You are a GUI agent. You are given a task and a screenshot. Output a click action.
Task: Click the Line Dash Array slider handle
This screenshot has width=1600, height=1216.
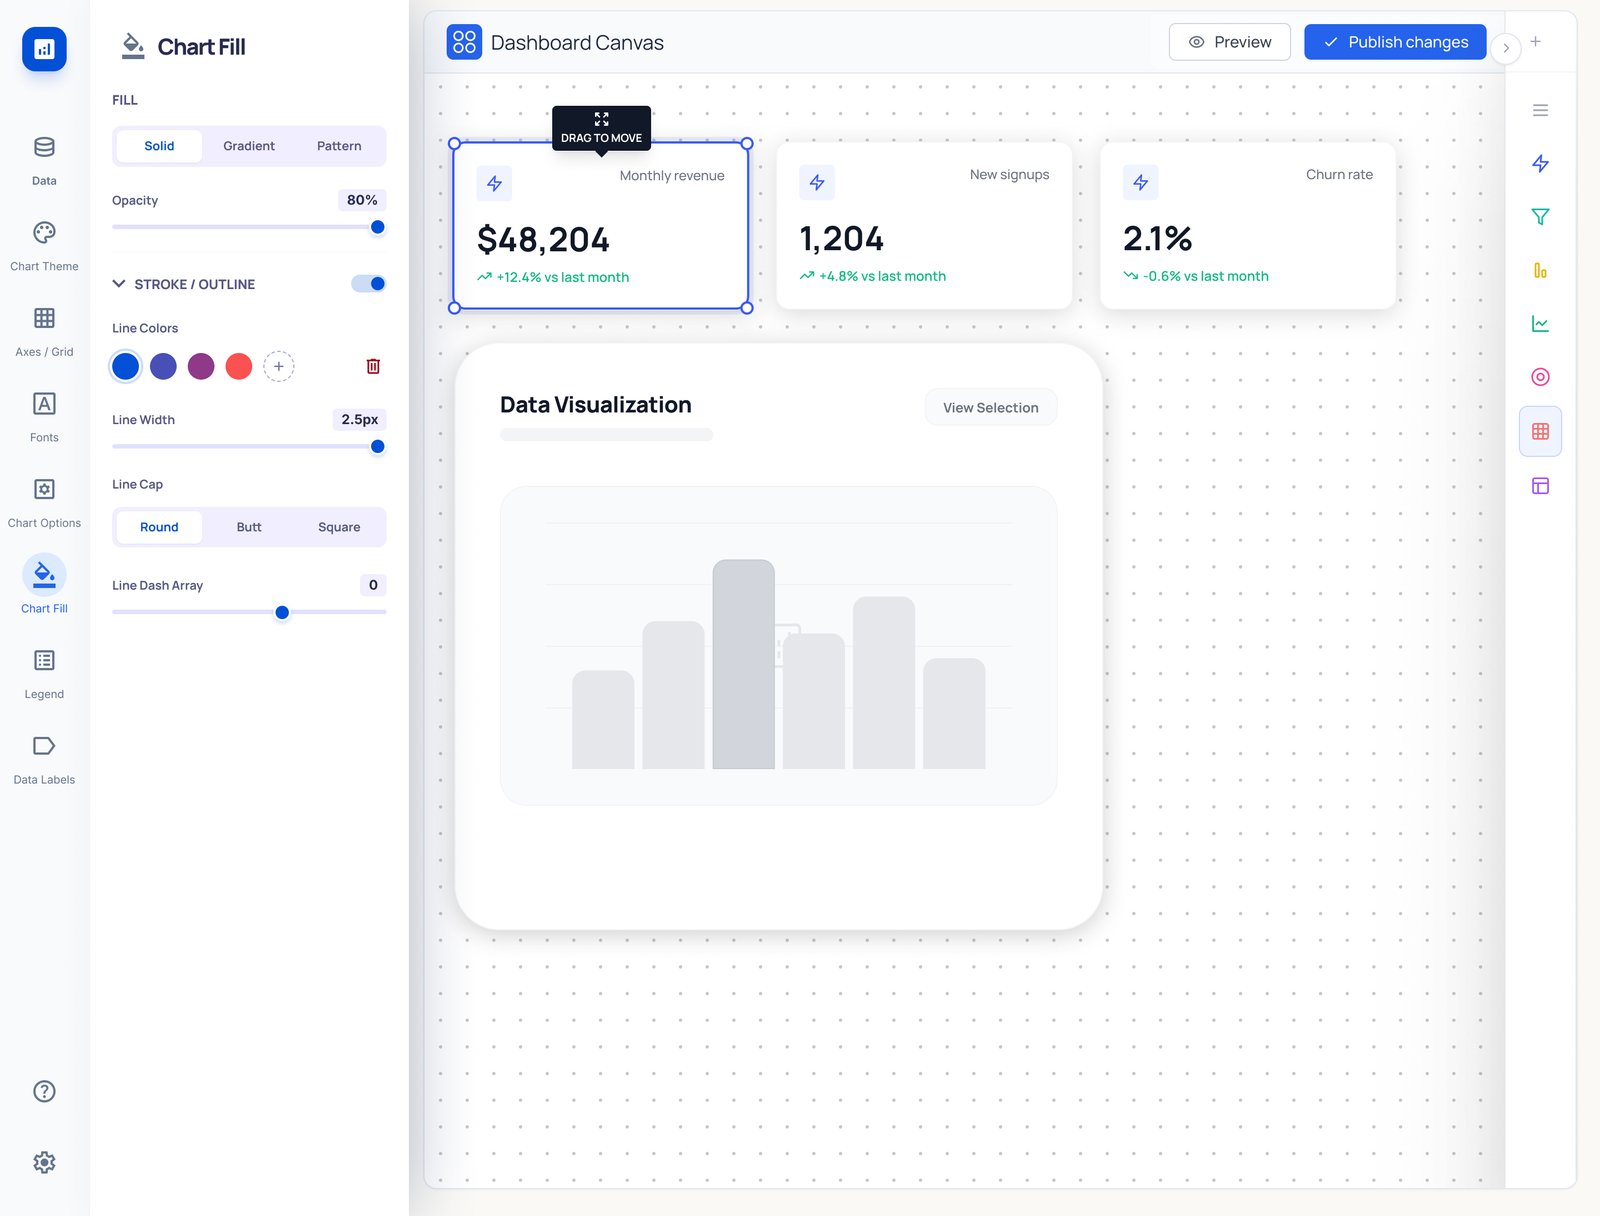pos(282,612)
